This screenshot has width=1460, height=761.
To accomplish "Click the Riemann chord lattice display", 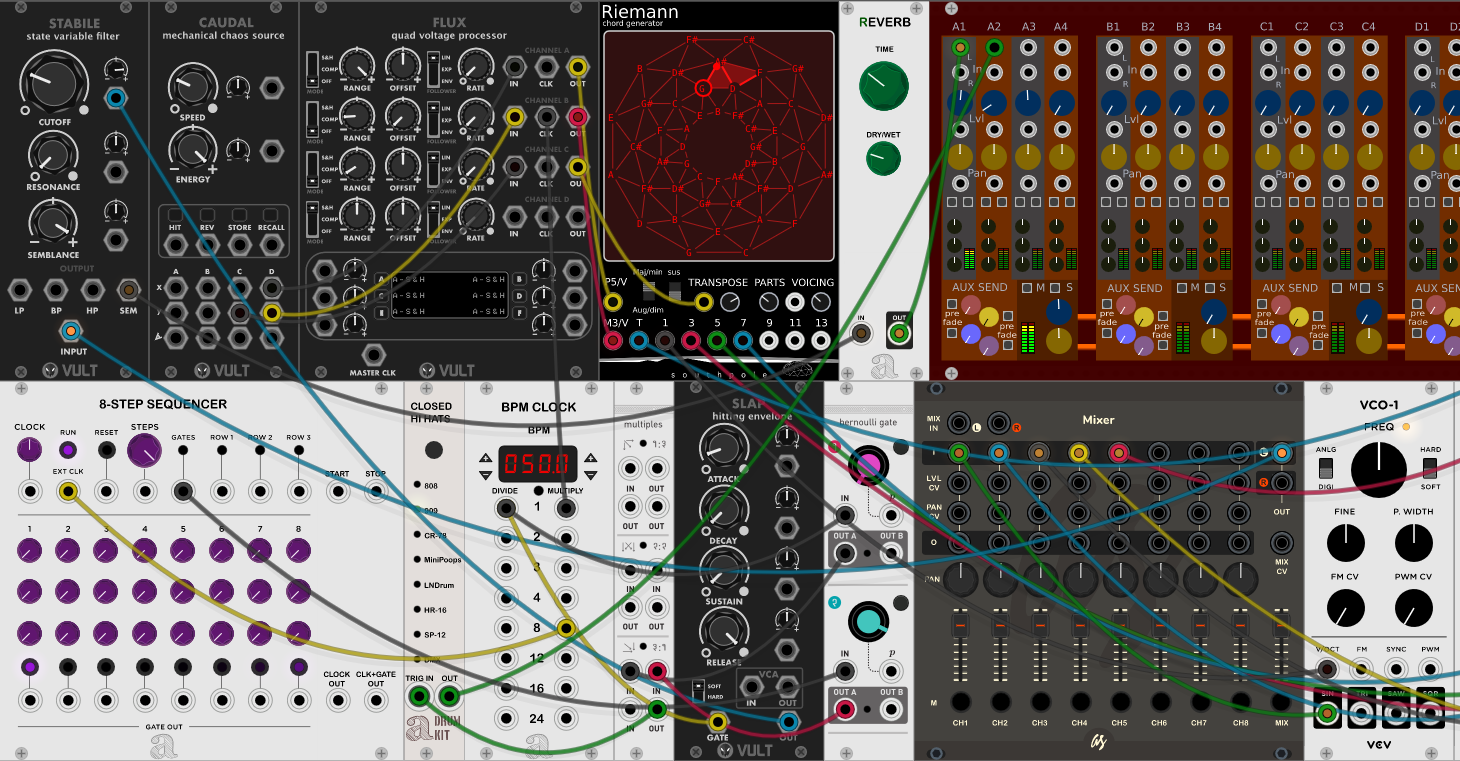I will (719, 144).
